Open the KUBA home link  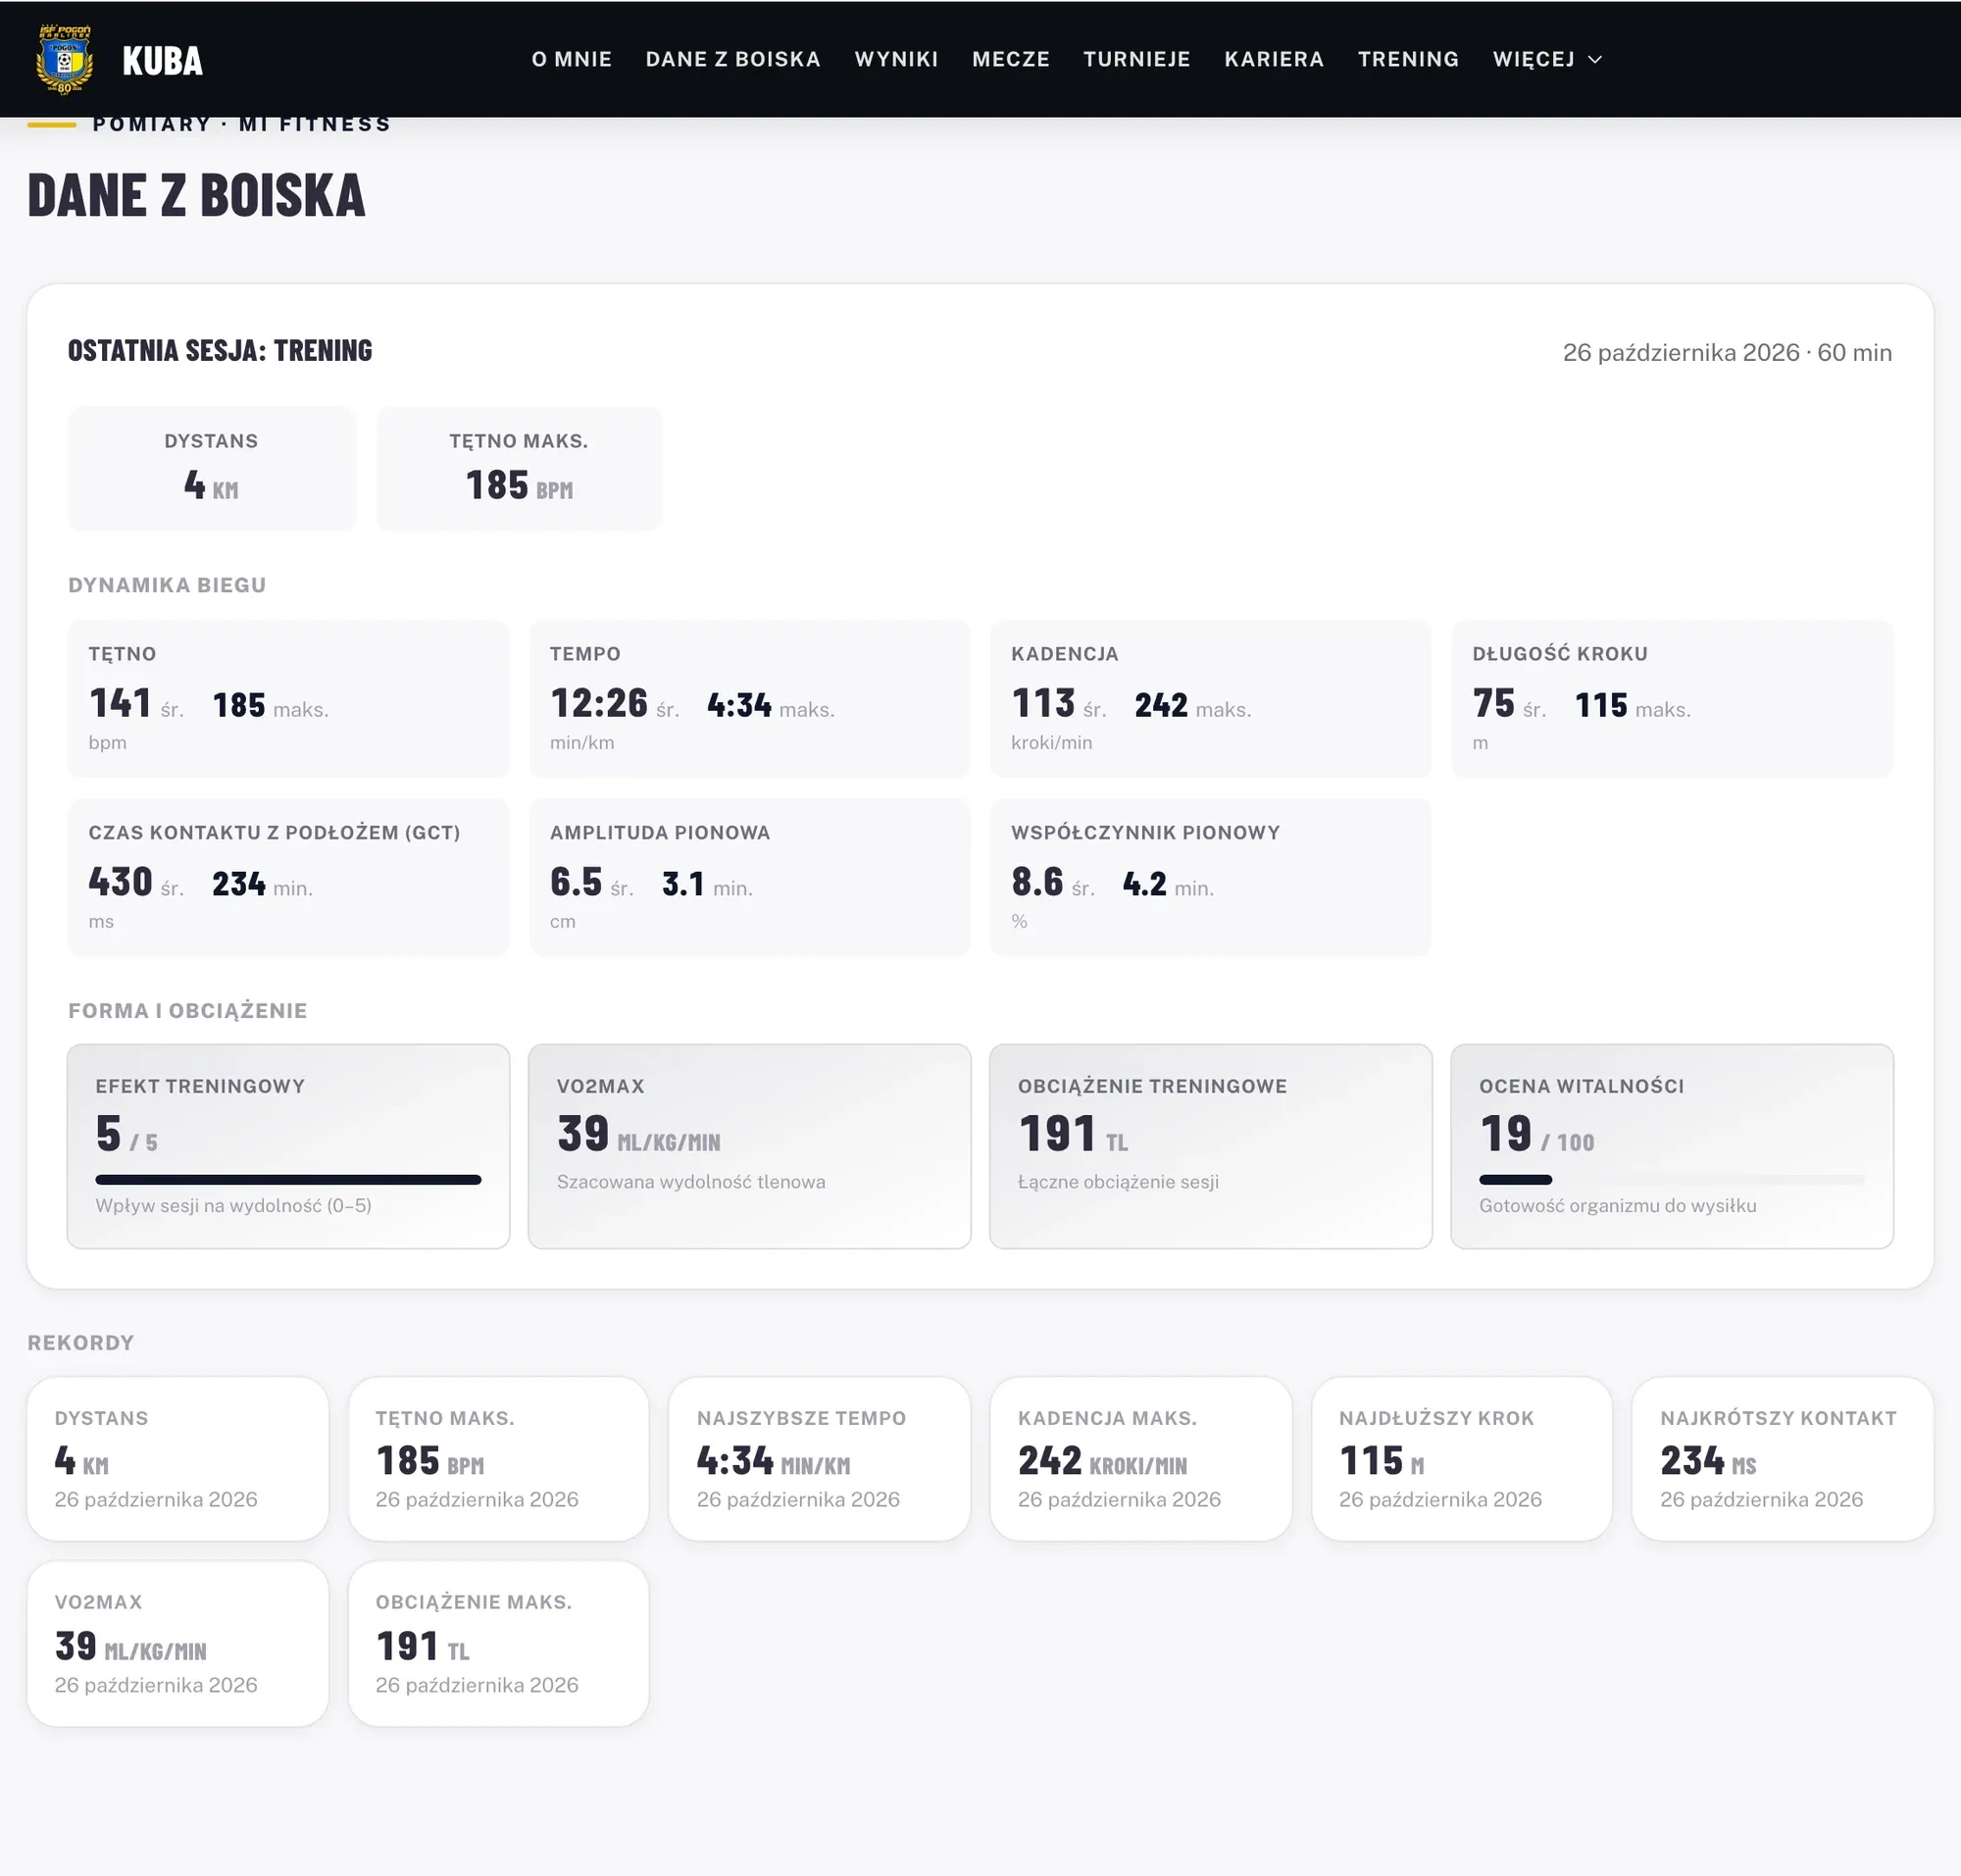point(162,60)
